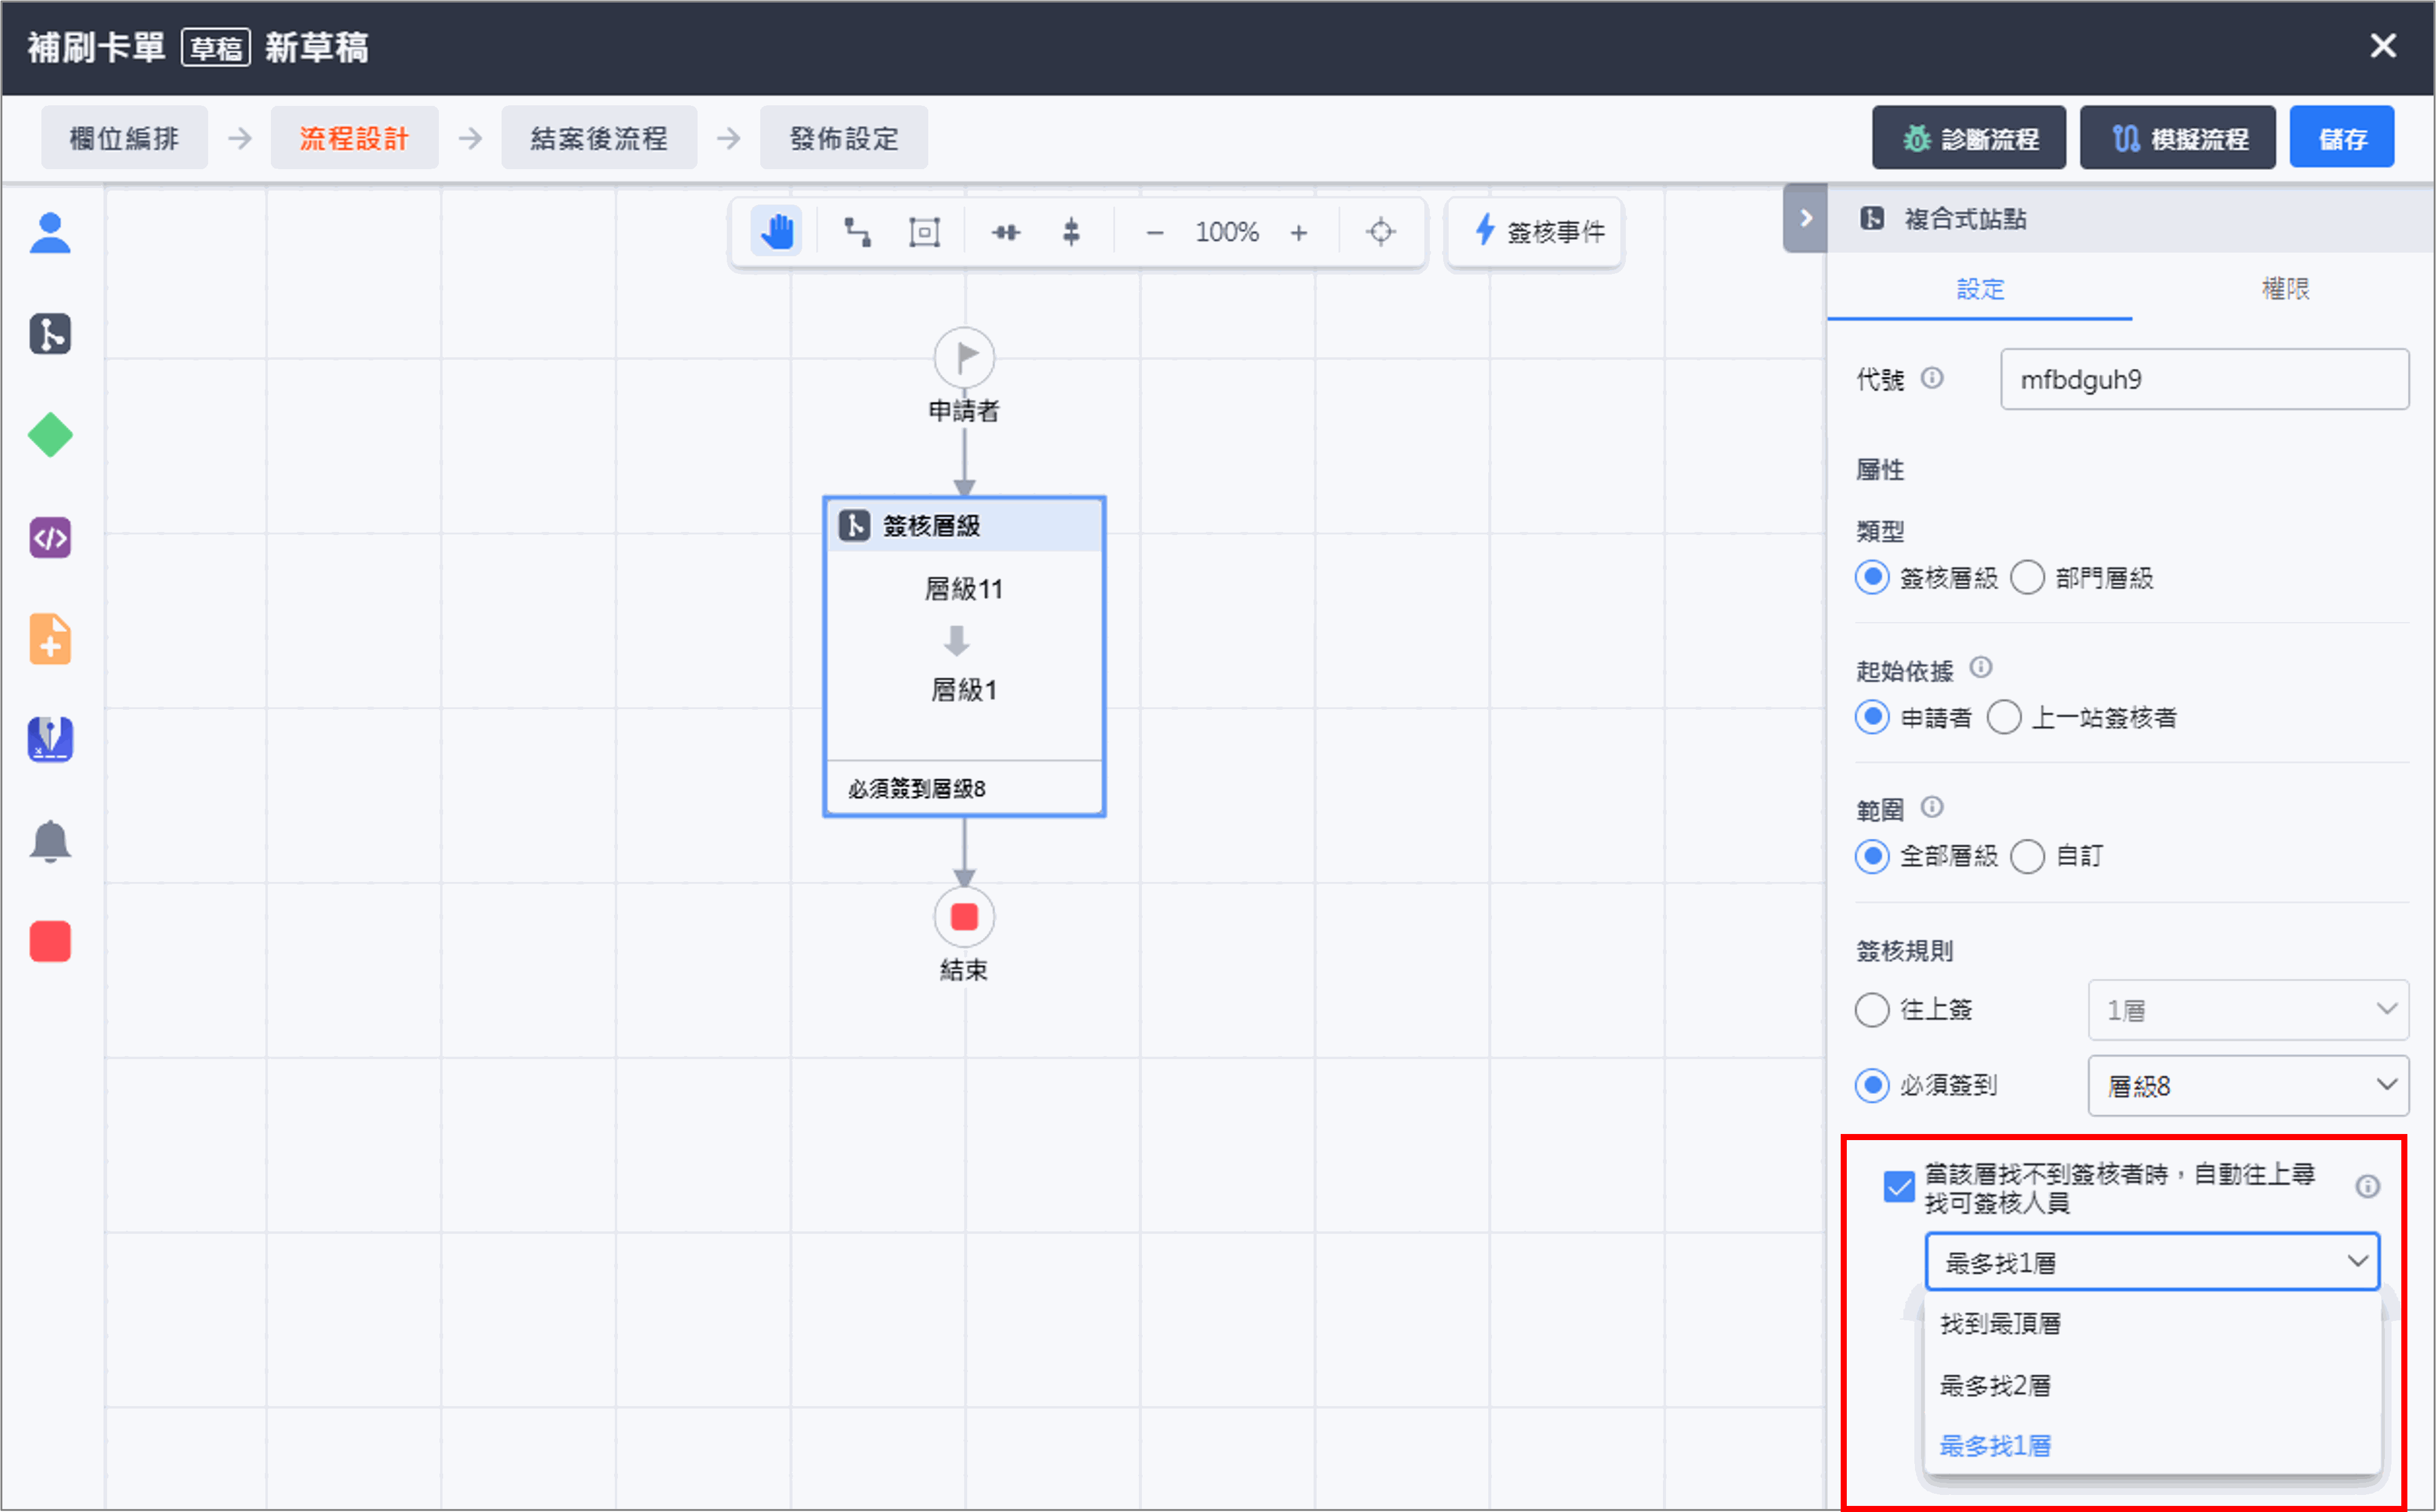Click the connector line tool icon
Screen dimensions: 2436x1512
[857, 232]
